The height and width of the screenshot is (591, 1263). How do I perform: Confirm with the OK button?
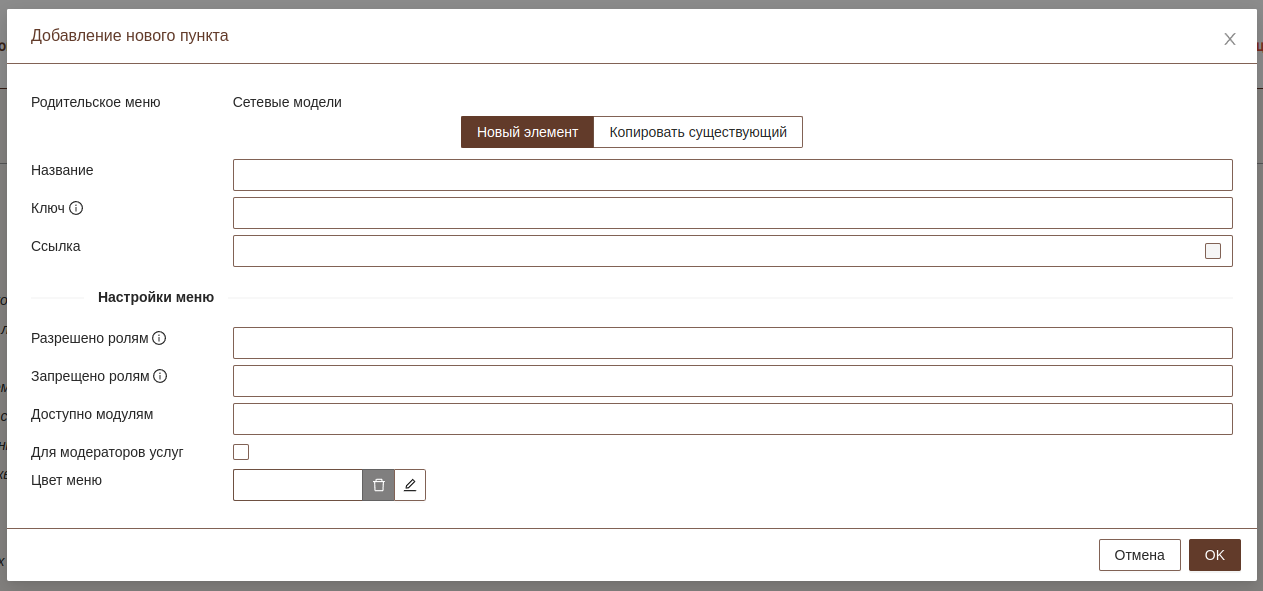[1214, 555]
